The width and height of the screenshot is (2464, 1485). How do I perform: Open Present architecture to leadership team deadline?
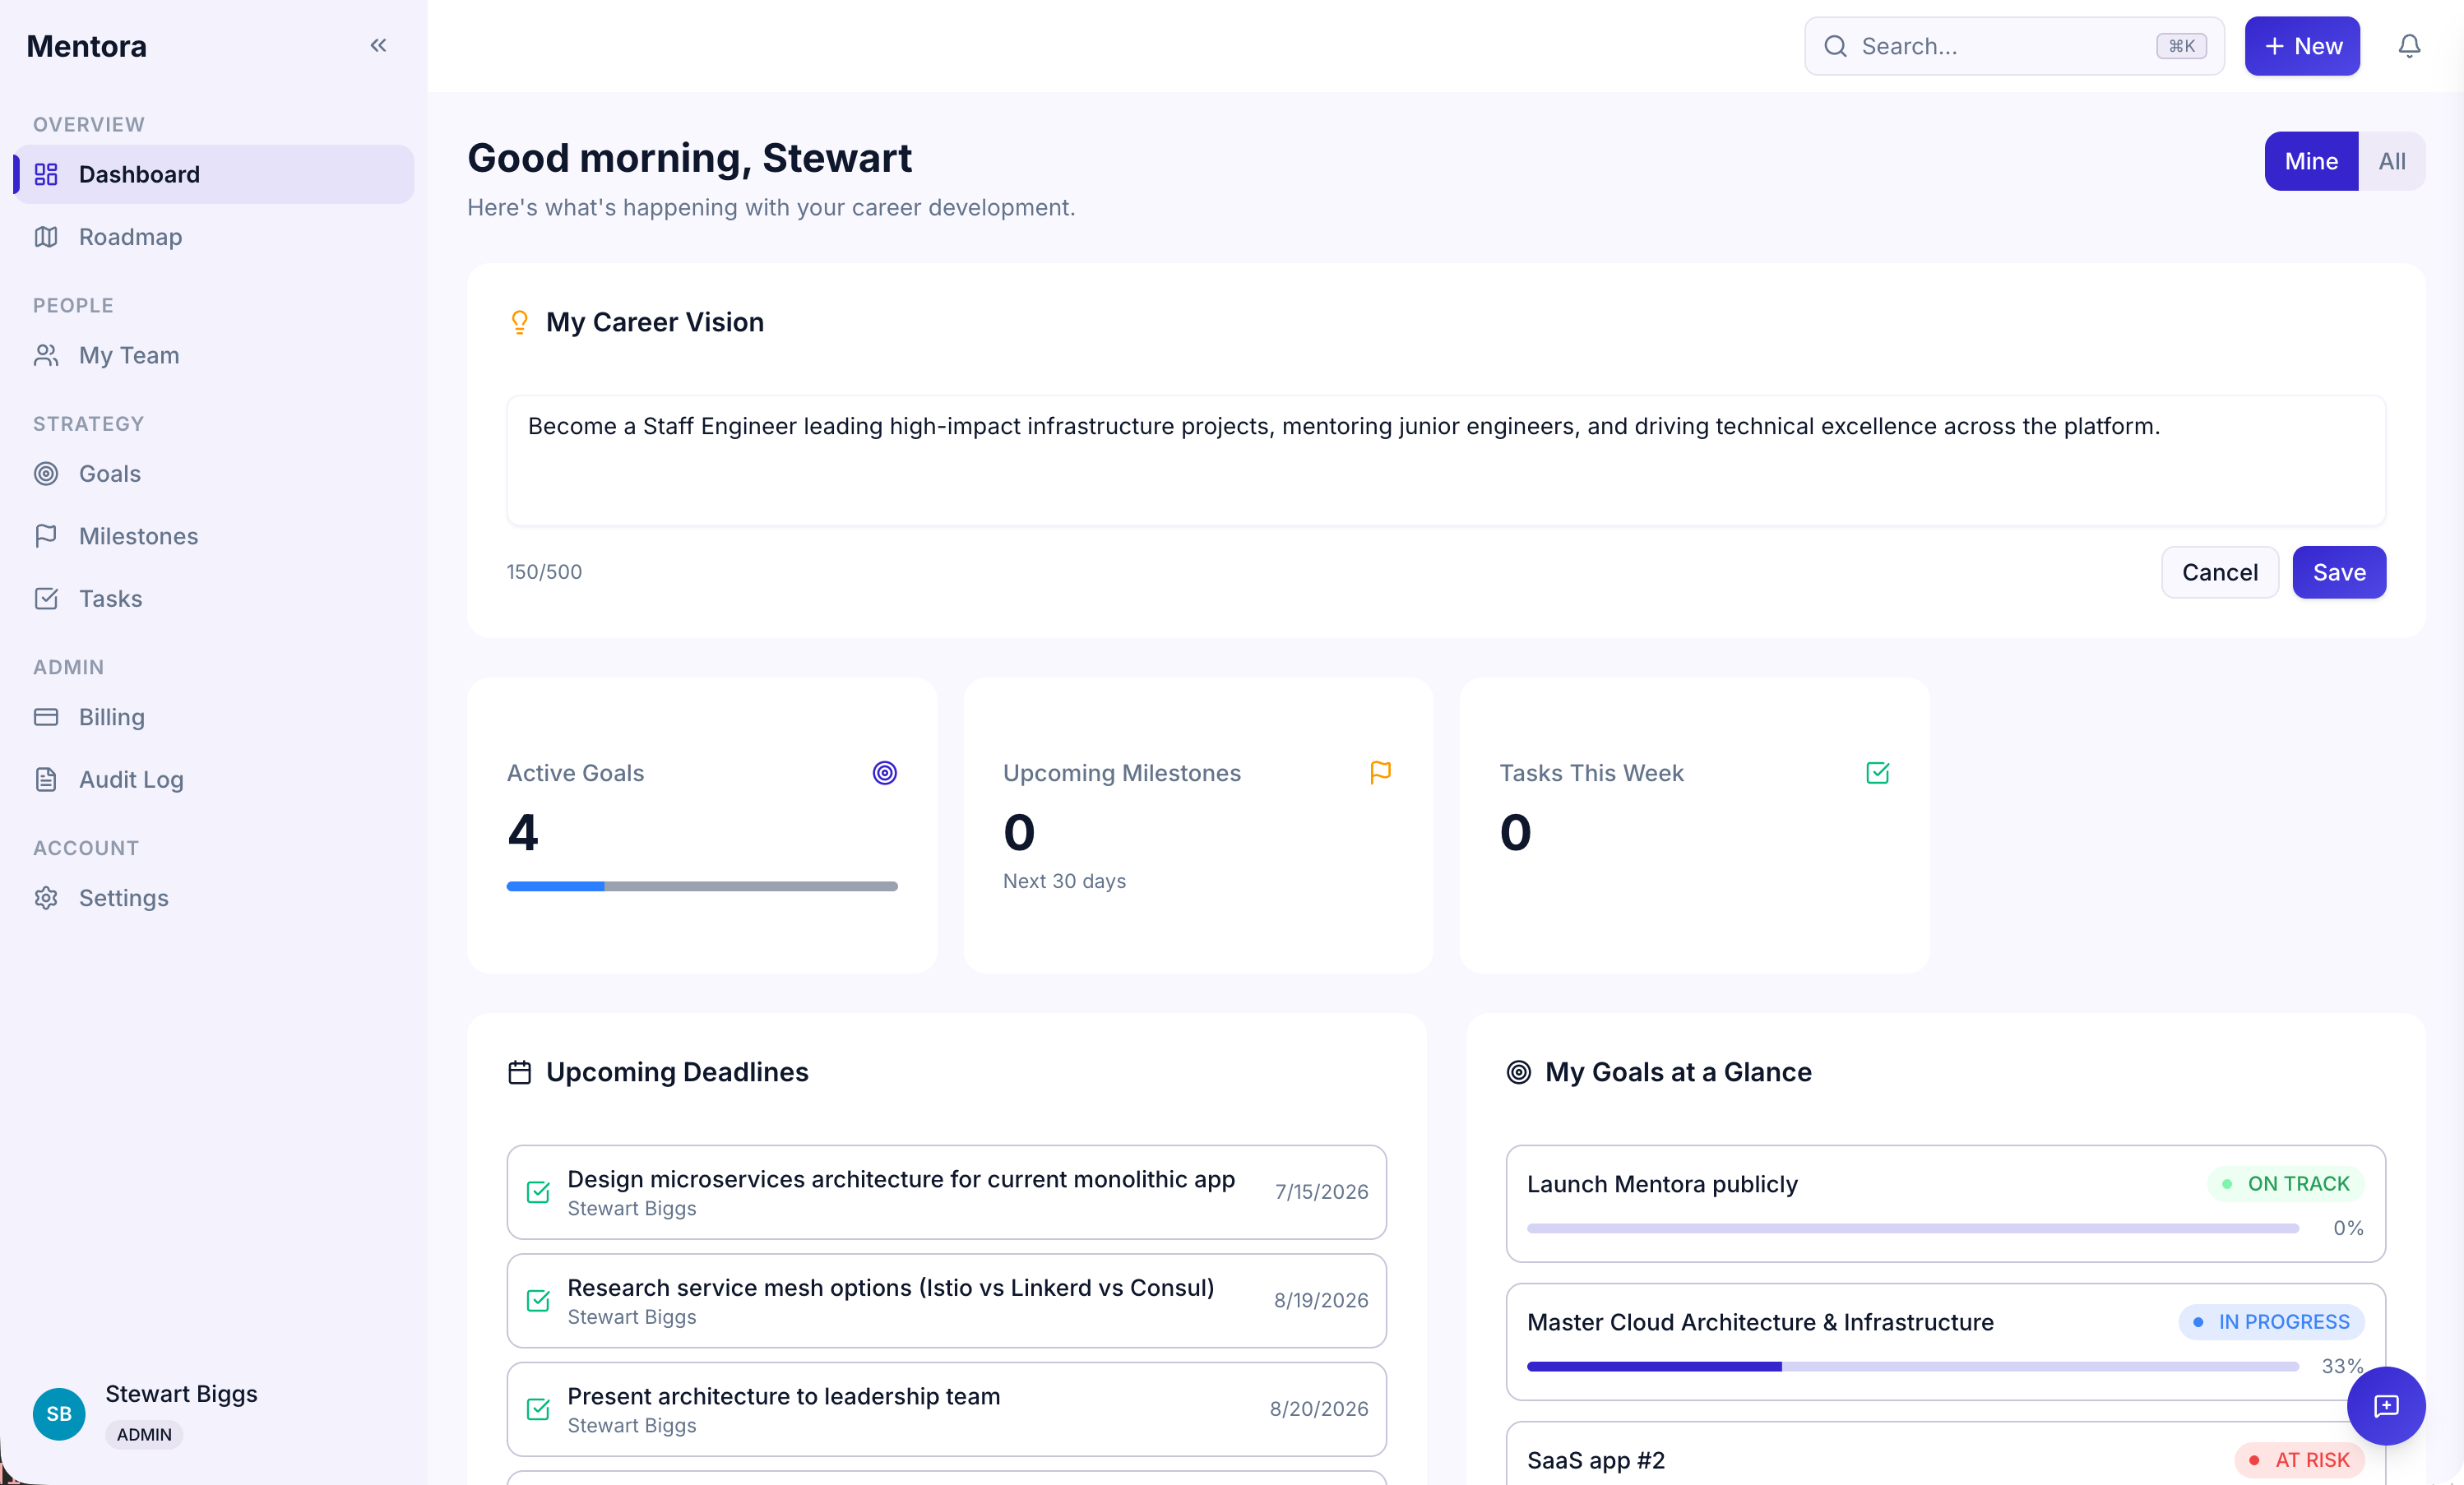946,1409
